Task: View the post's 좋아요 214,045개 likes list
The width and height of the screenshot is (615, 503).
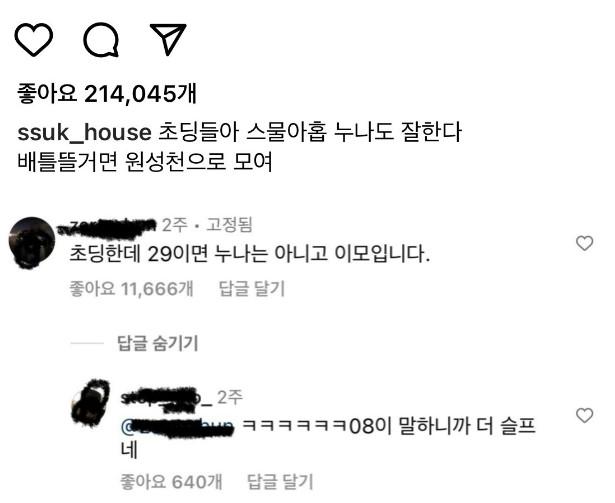Action: tap(107, 94)
